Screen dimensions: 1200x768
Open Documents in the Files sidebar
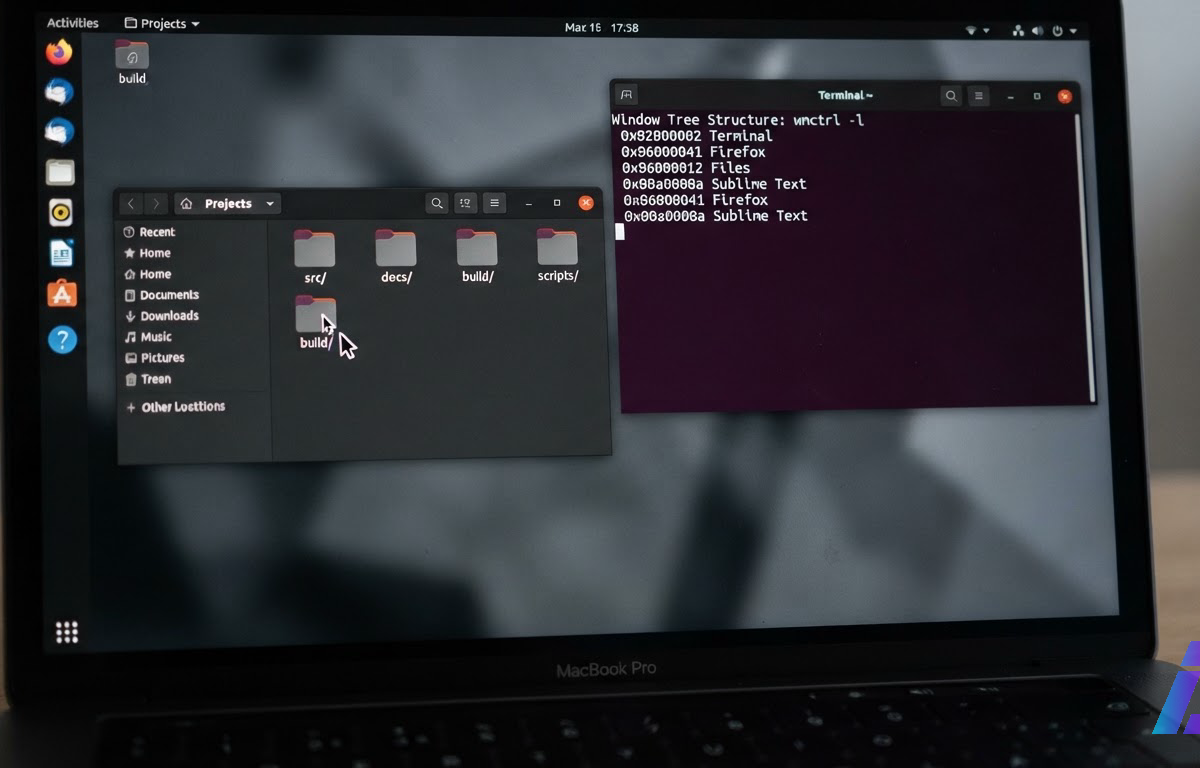[x=162, y=295]
